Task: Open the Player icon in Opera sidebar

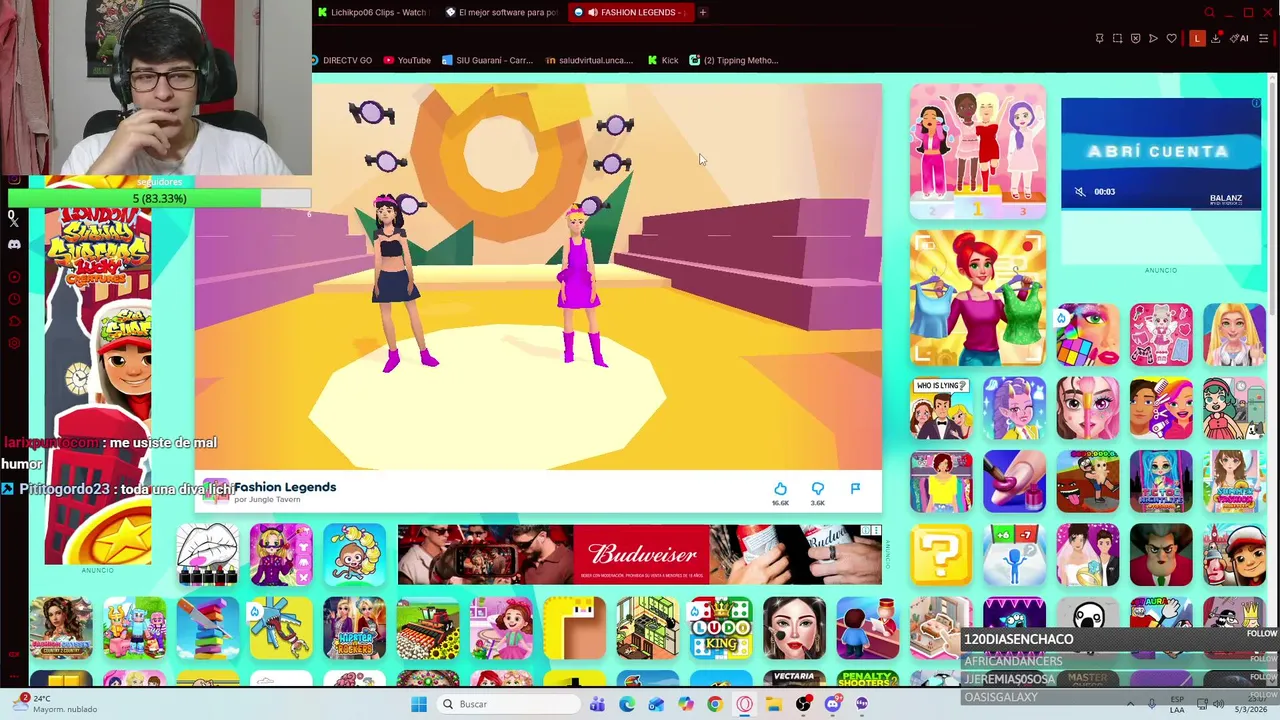Action: (x=14, y=277)
